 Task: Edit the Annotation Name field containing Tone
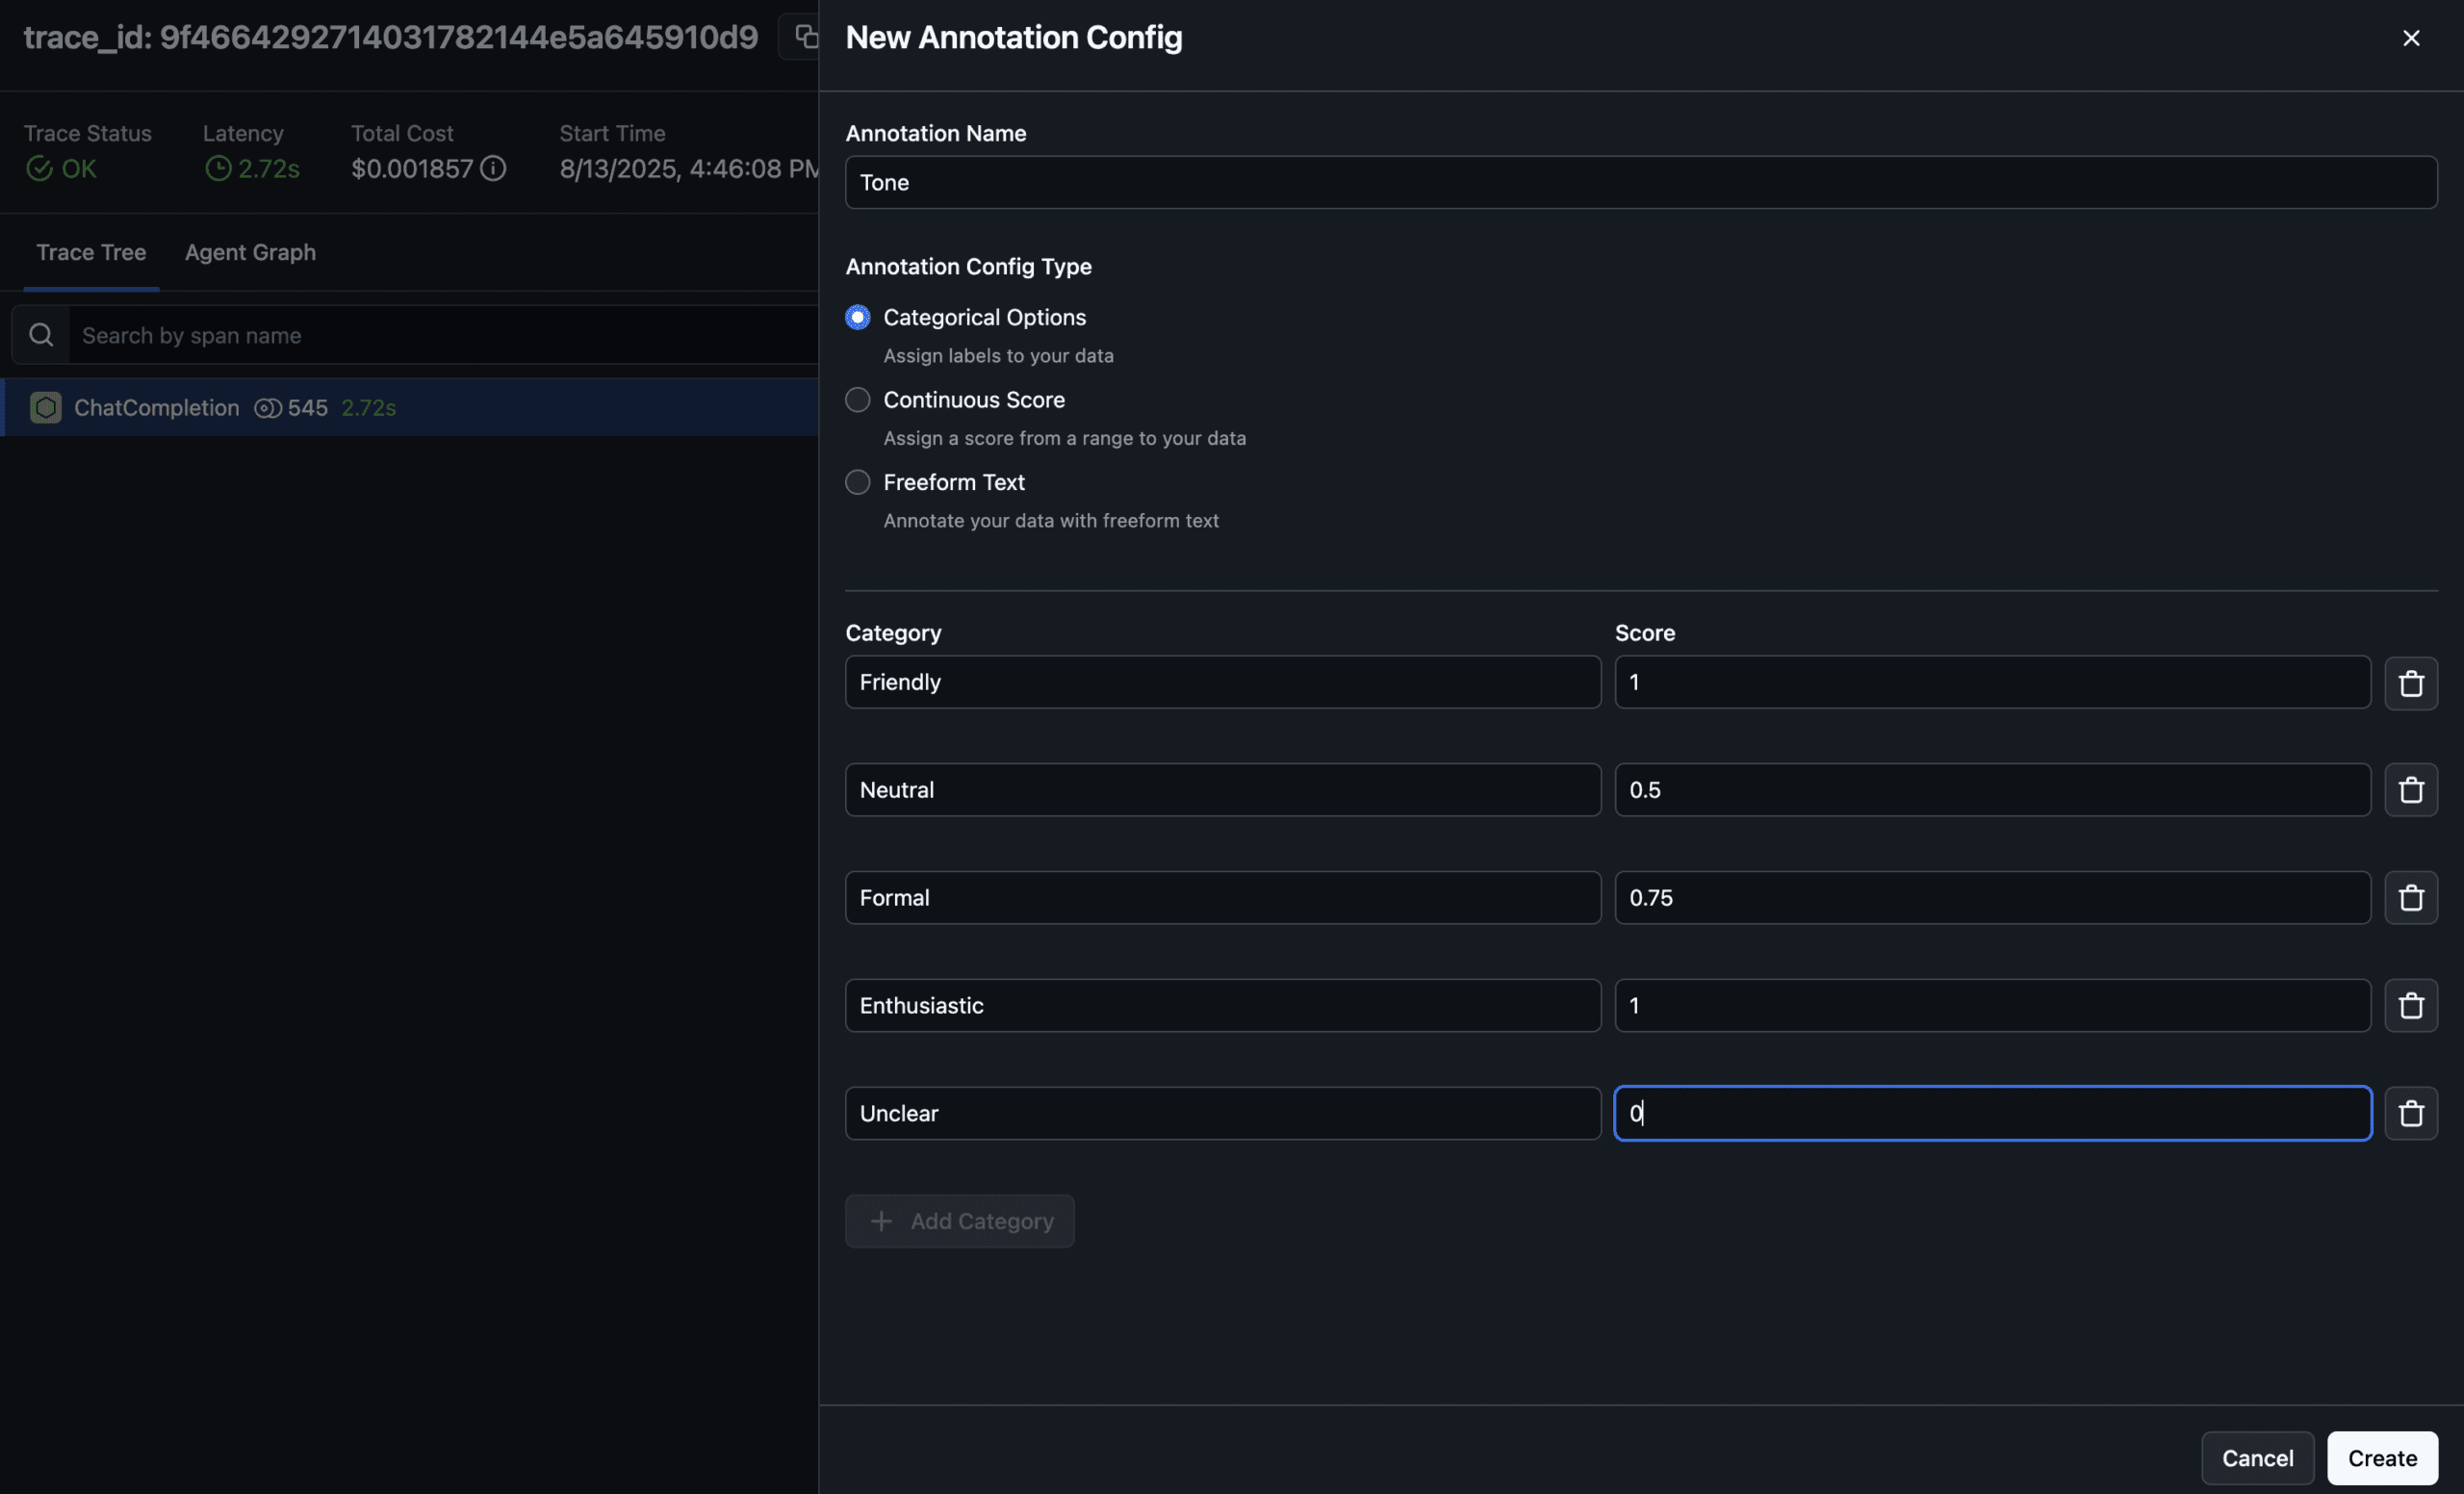click(x=1641, y=182)
